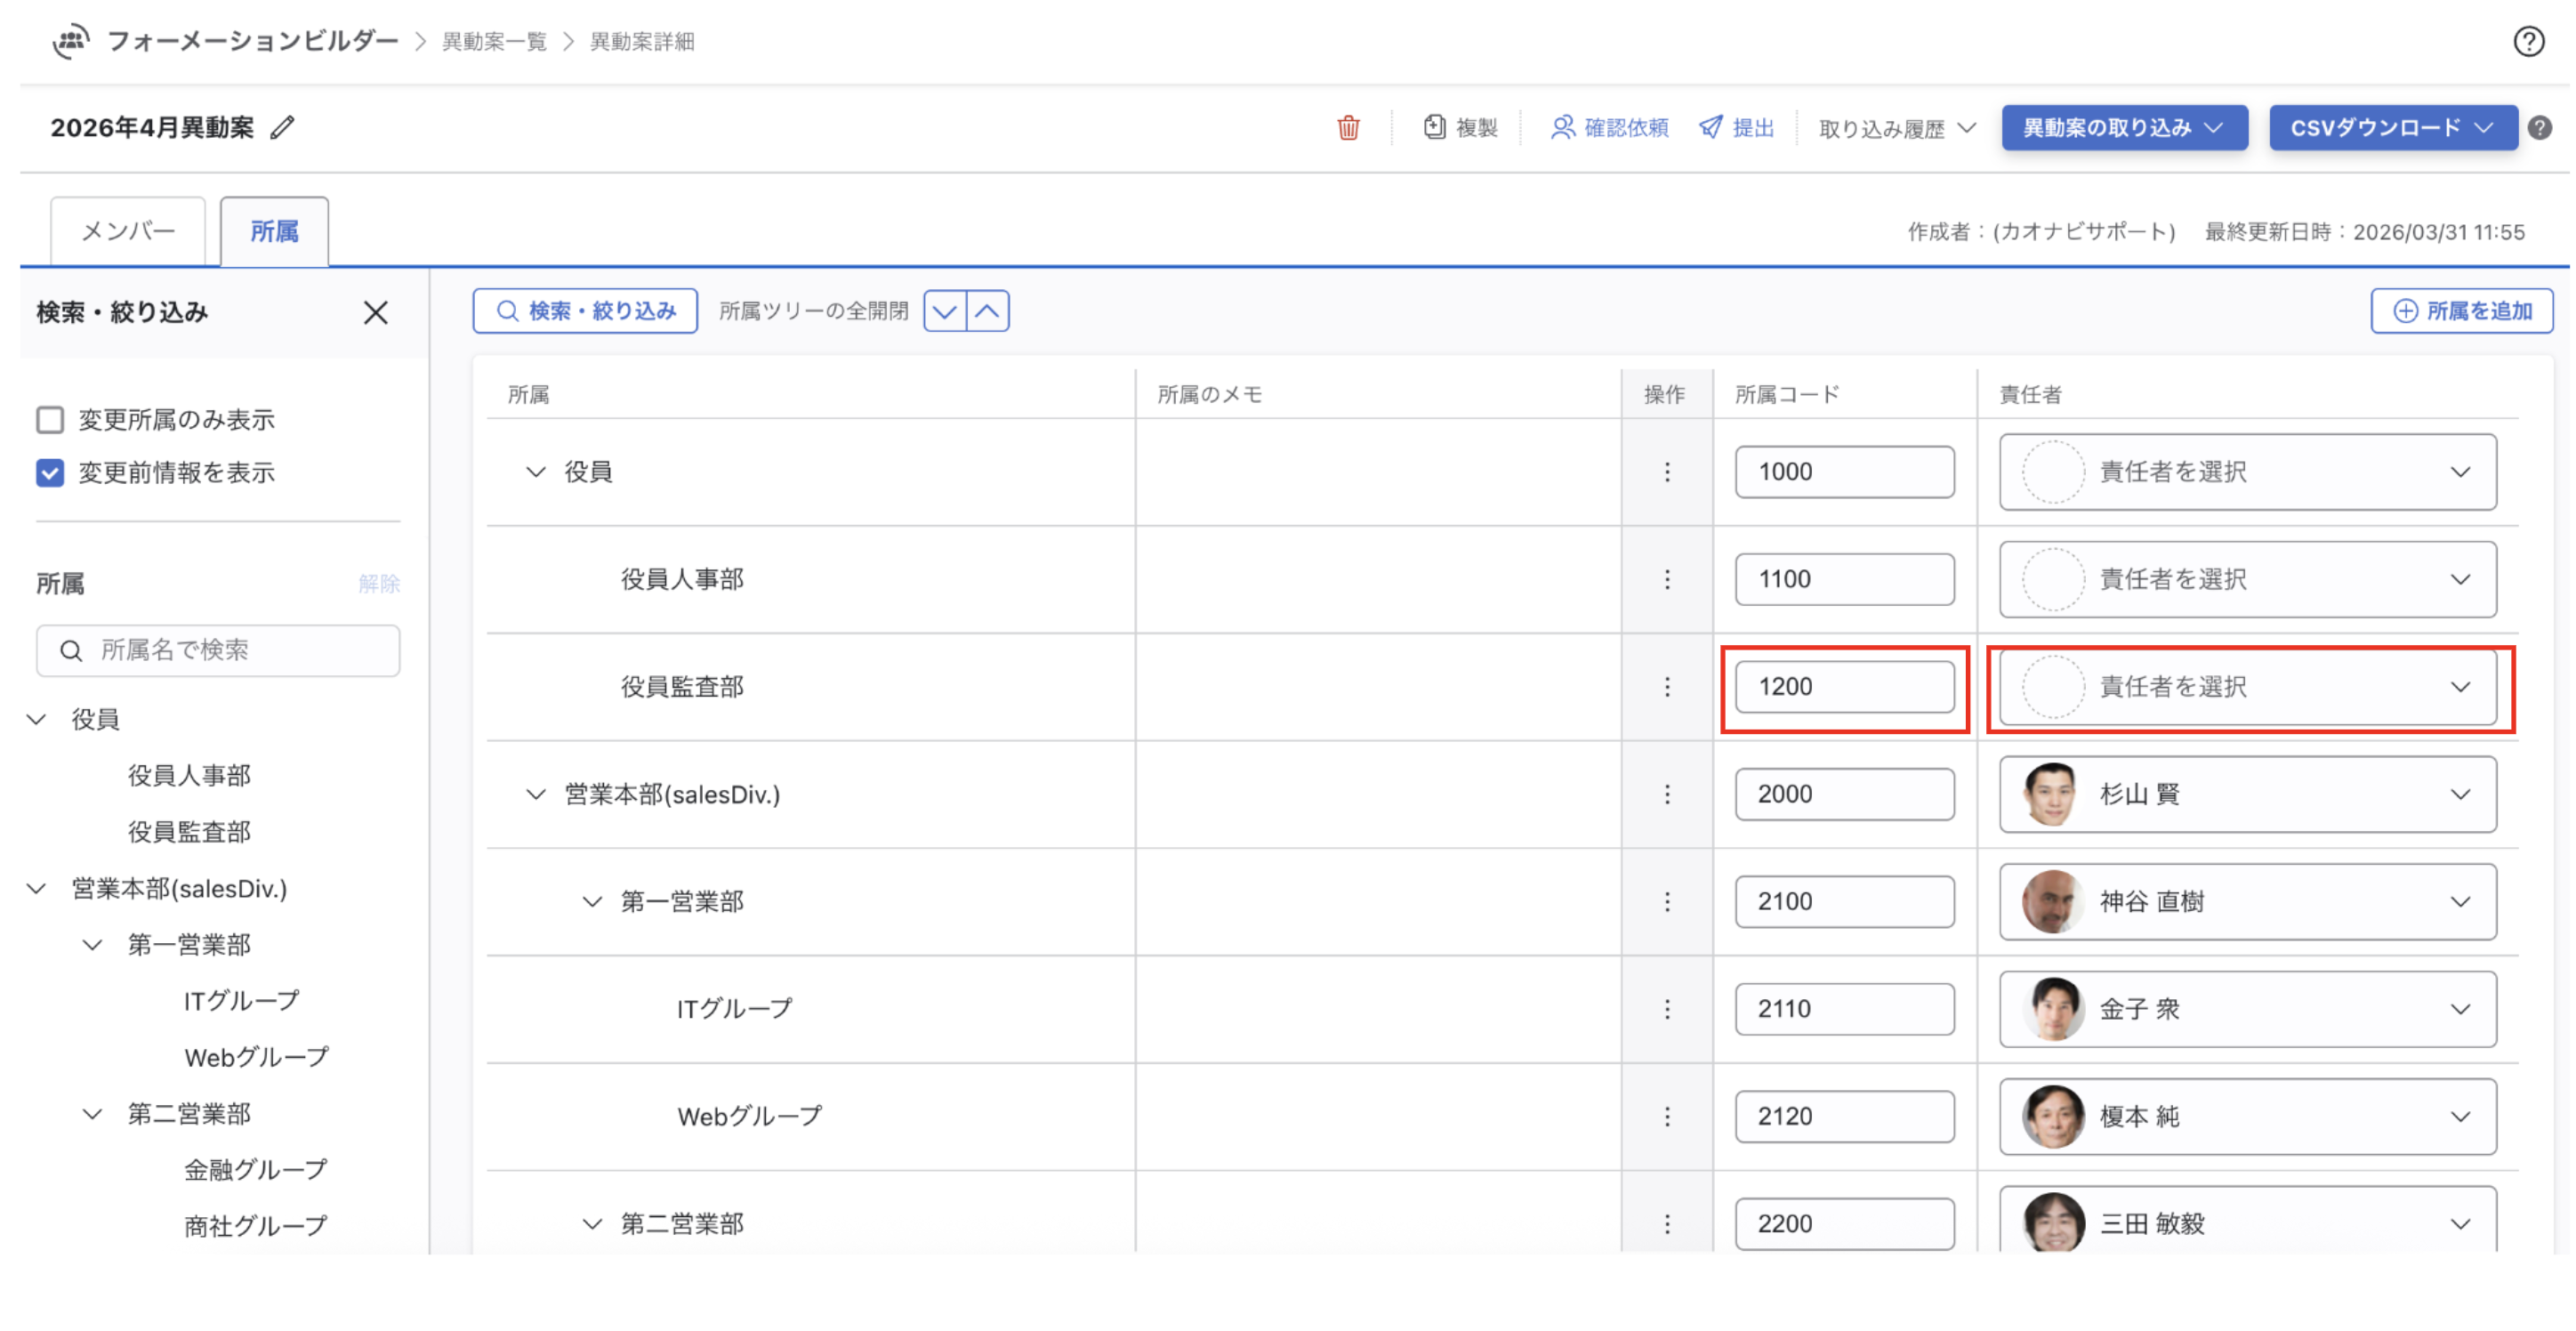Viewport: 2576px width, 1331px height.
Task: Switch to the メンバー tab
Action: (128, 232)
